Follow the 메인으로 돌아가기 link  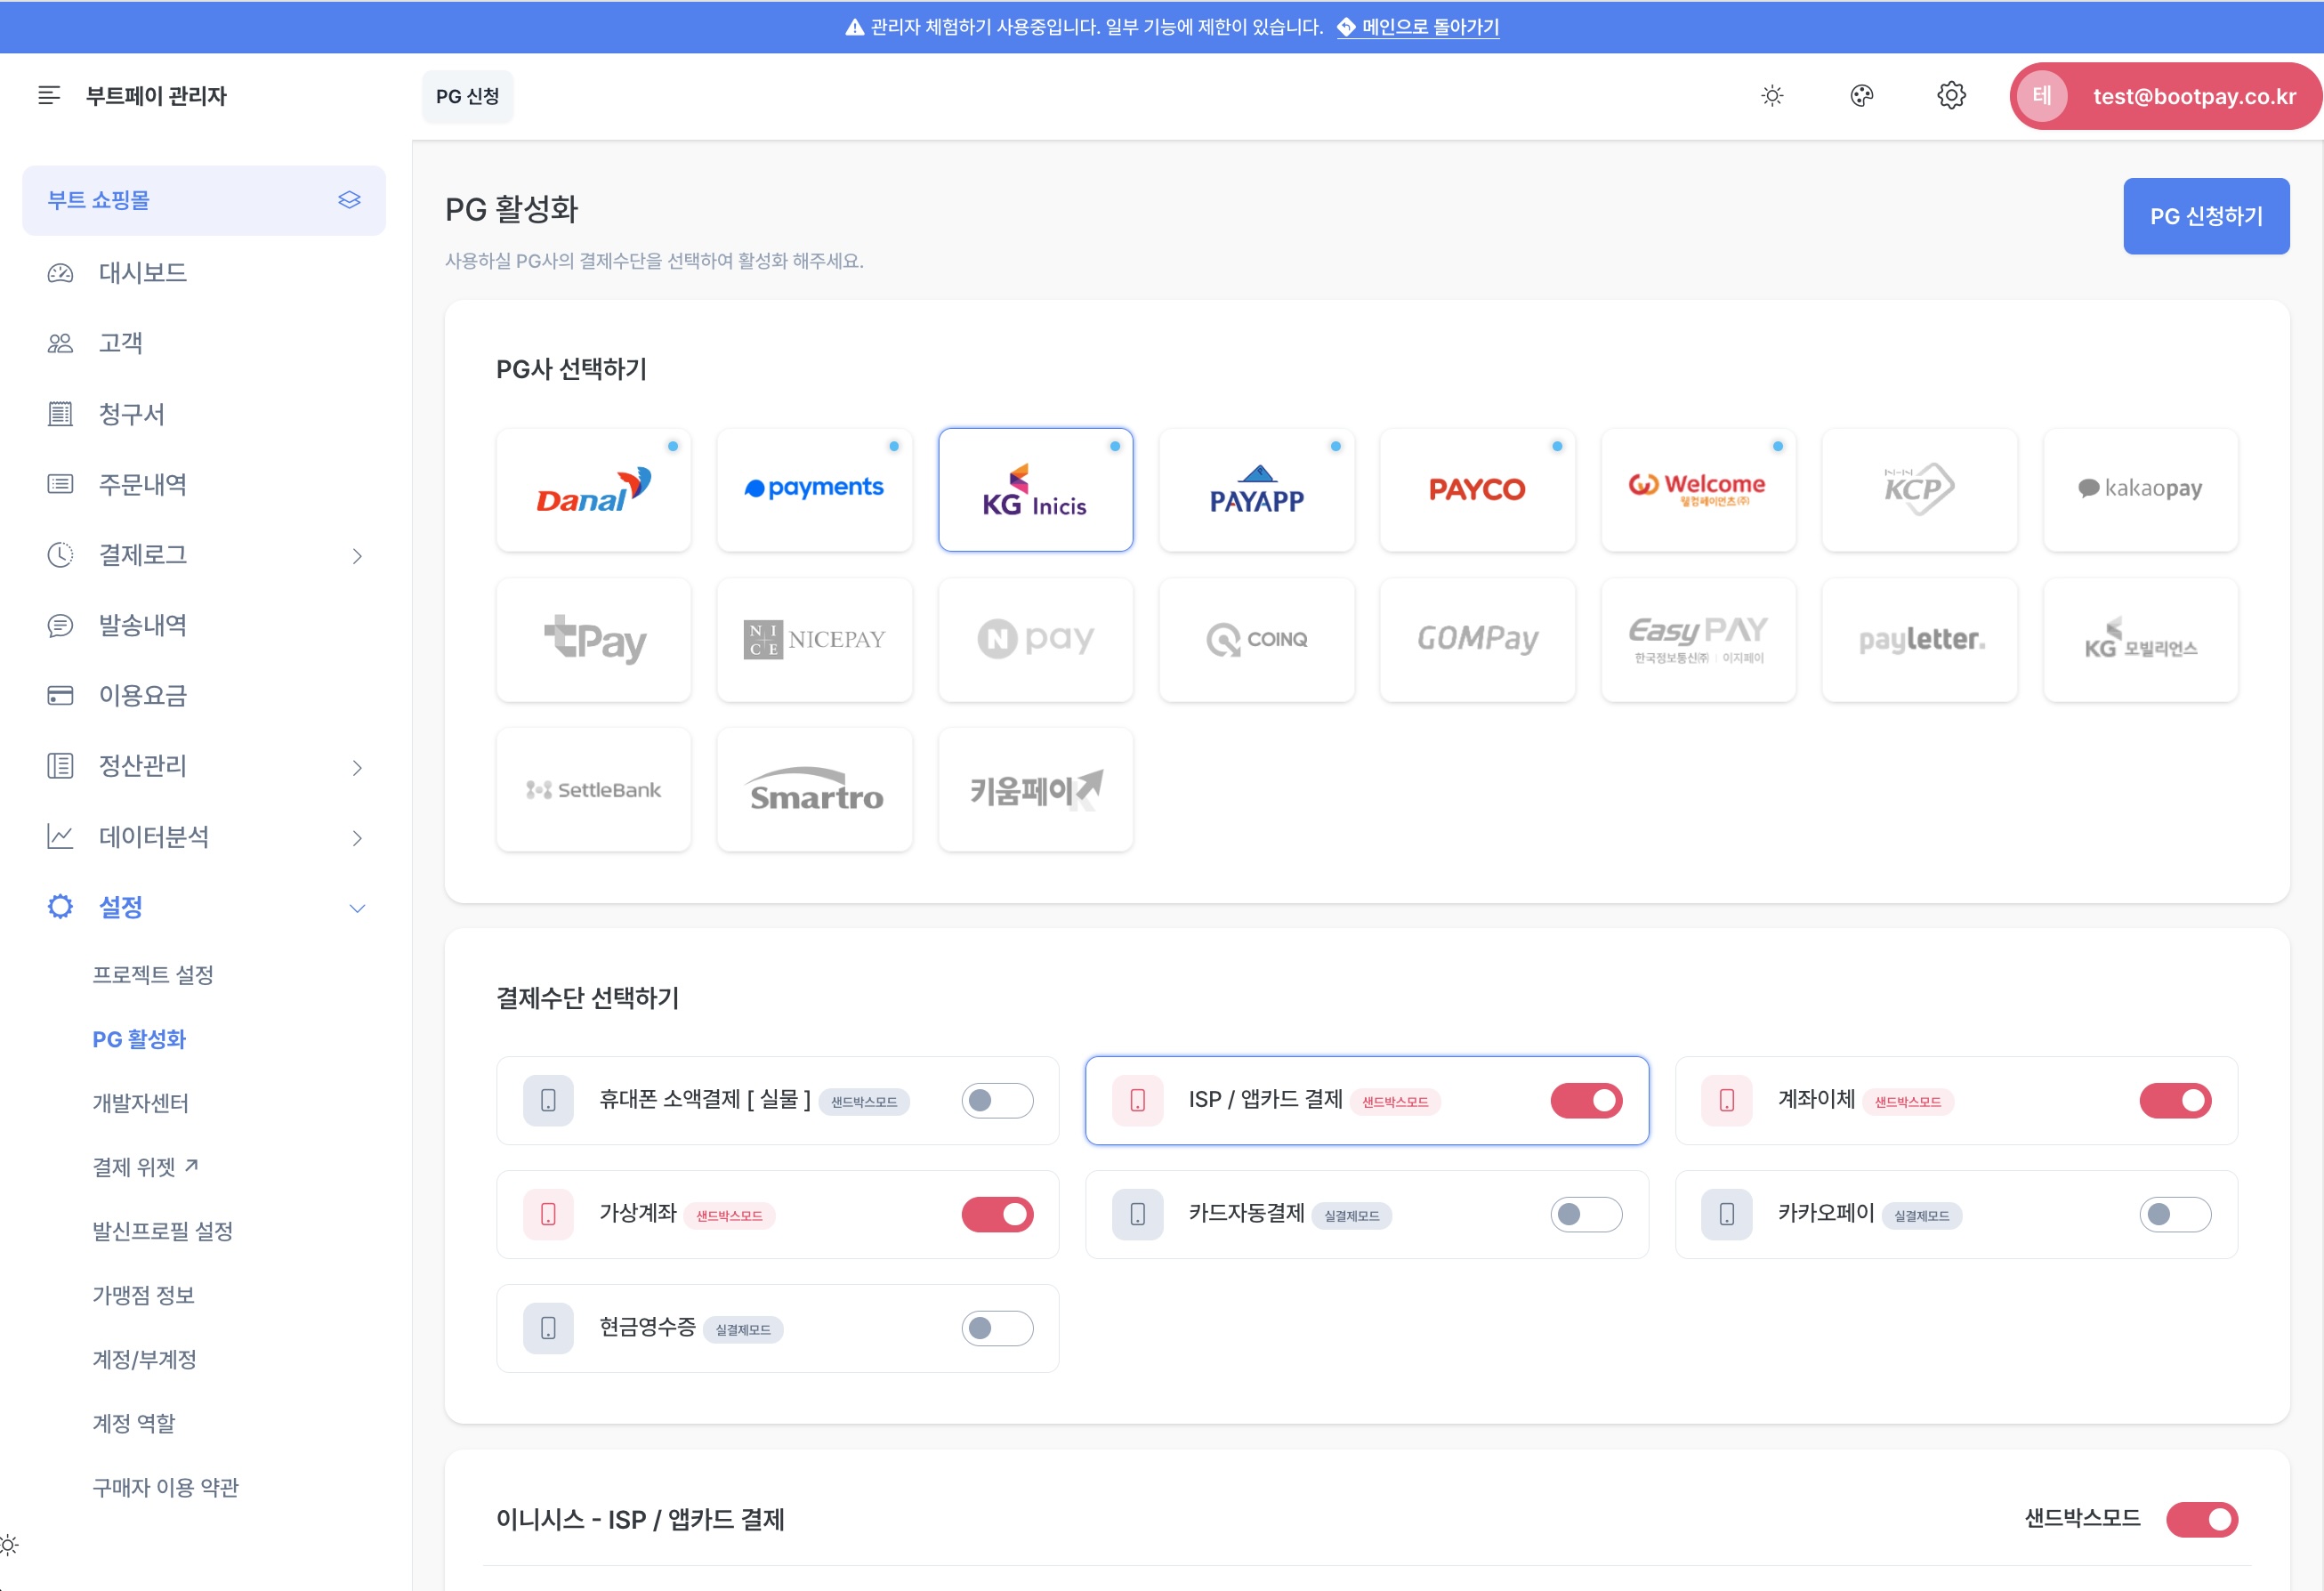point(1428,27)
